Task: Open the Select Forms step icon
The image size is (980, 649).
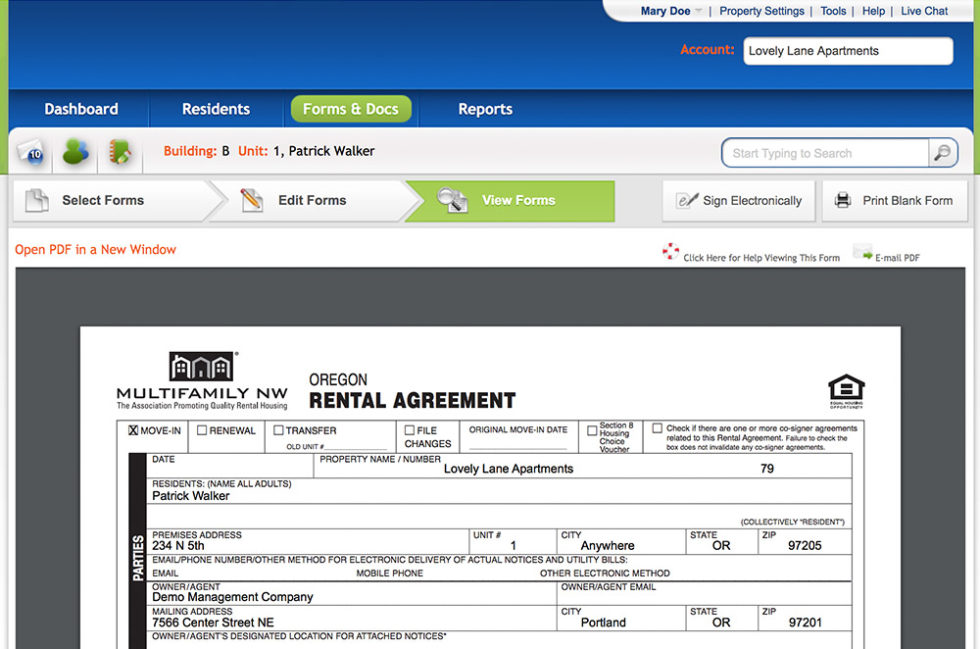Action: click(38, 200)
